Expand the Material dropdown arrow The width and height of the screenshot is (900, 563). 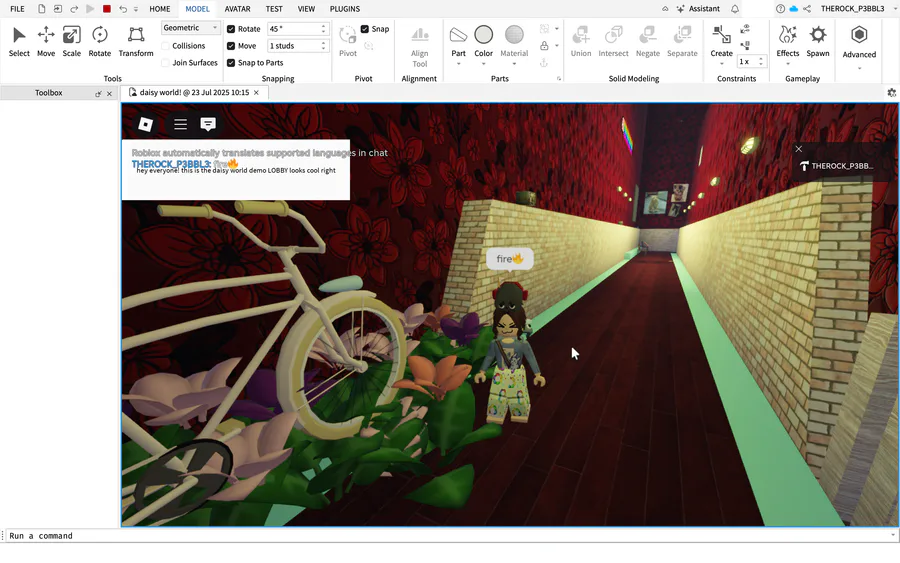514,64
